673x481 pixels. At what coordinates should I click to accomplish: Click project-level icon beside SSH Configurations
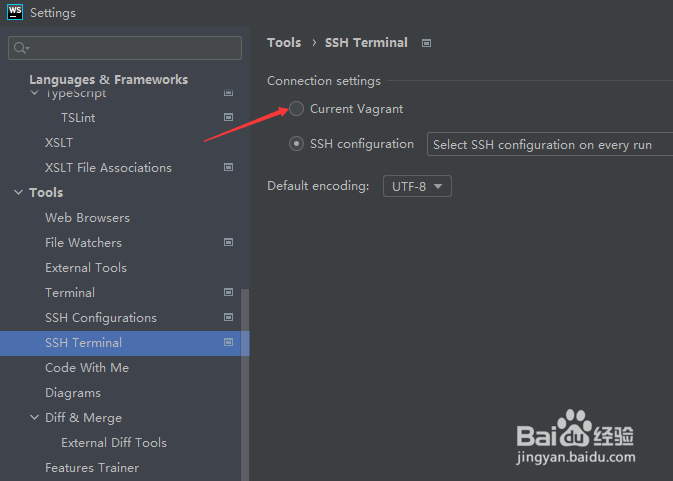coord(228,318)
